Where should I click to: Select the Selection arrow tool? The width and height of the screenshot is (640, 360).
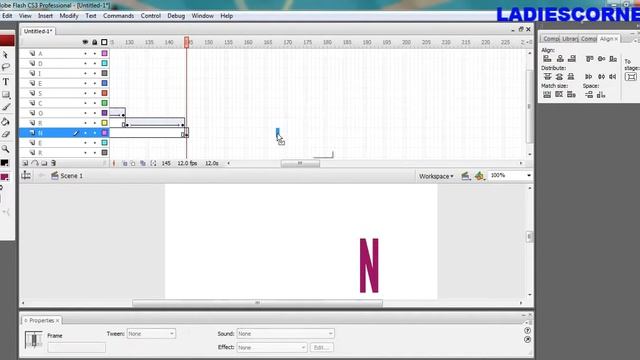[x=5, y=54]
